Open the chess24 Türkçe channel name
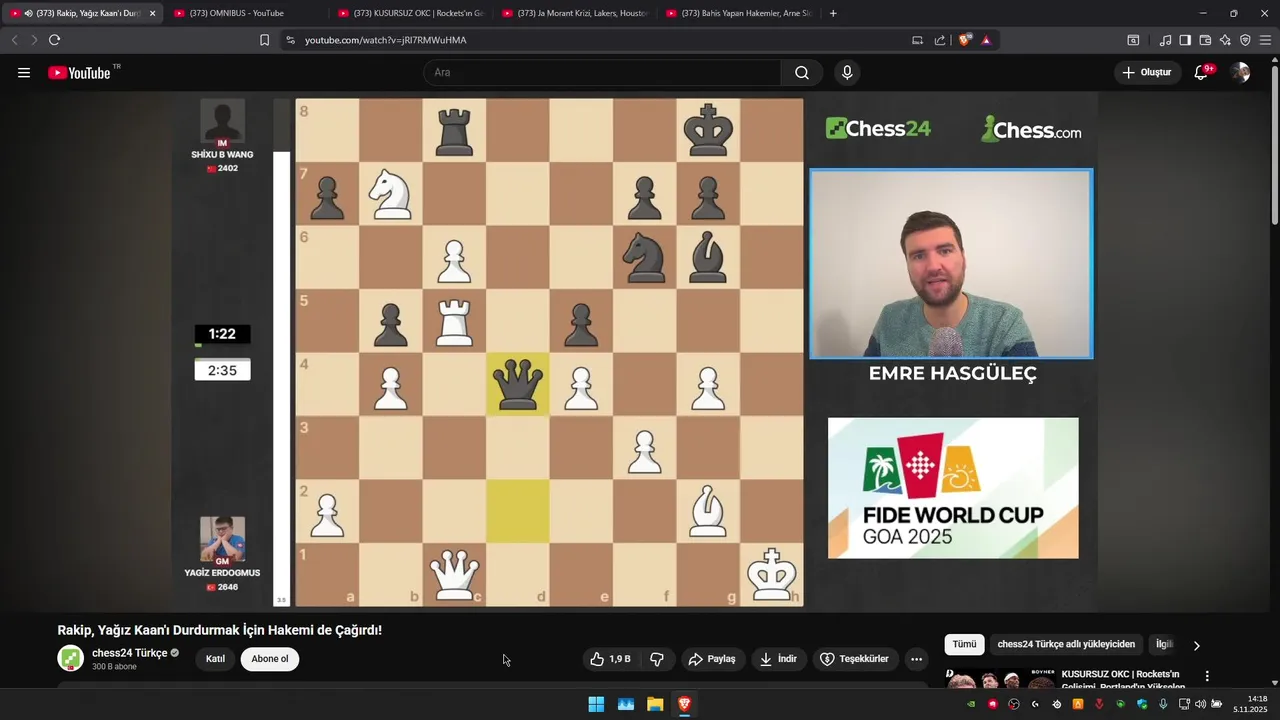The image size is (1280, 720). 129,653
